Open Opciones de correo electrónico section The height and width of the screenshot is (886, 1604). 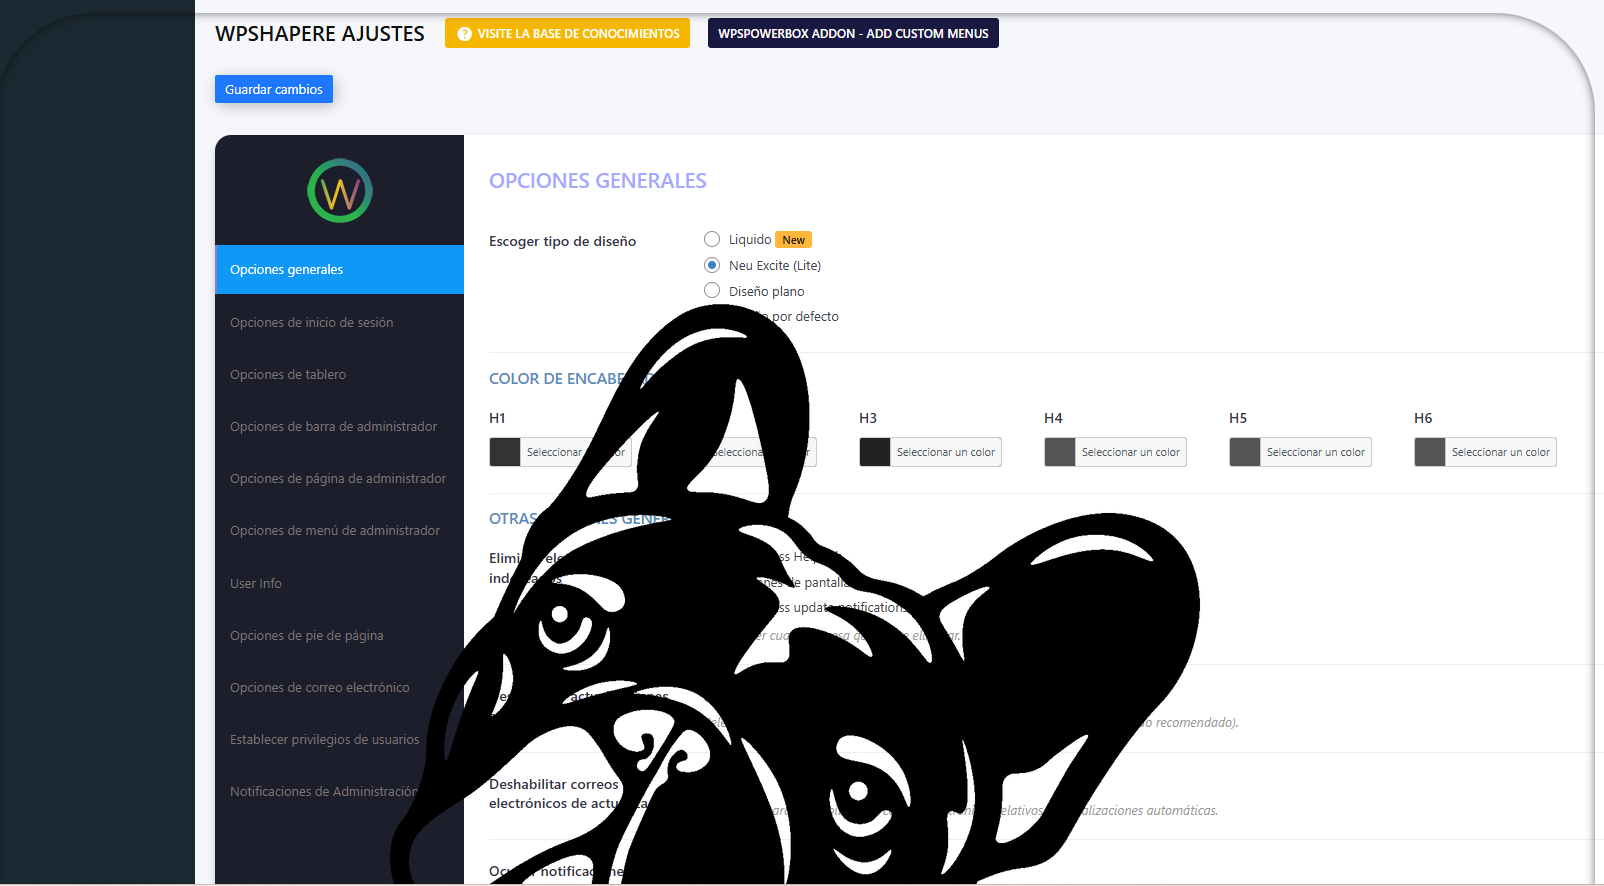tap(319, 688)
